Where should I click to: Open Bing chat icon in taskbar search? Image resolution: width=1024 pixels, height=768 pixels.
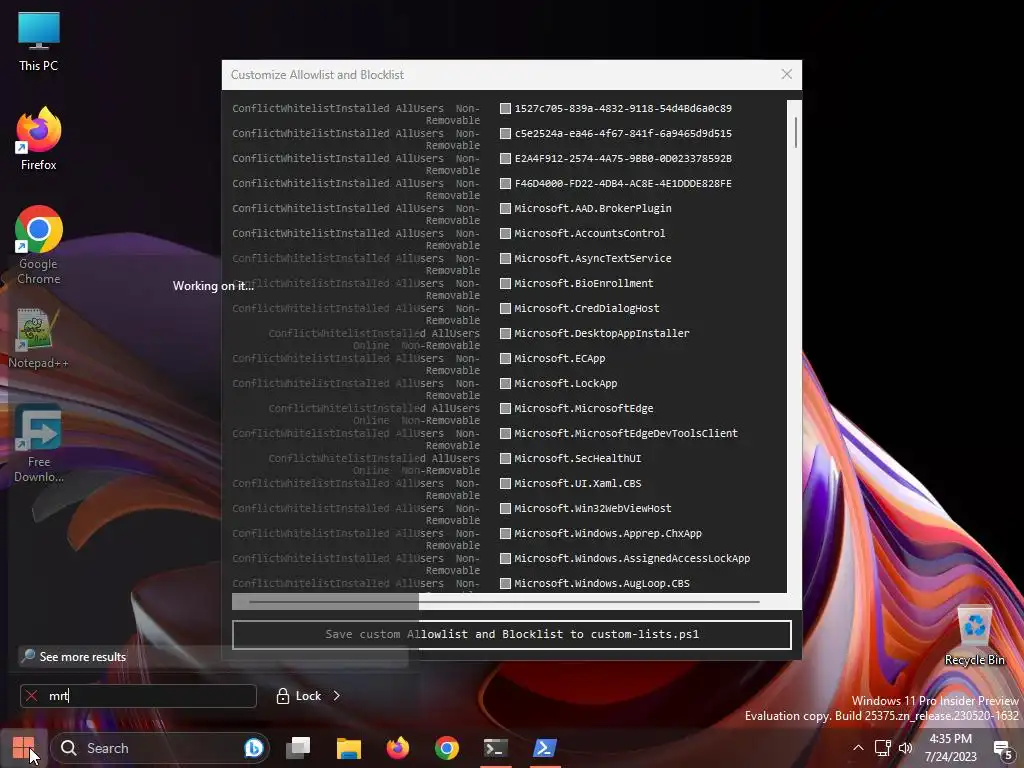click(253, 748)
